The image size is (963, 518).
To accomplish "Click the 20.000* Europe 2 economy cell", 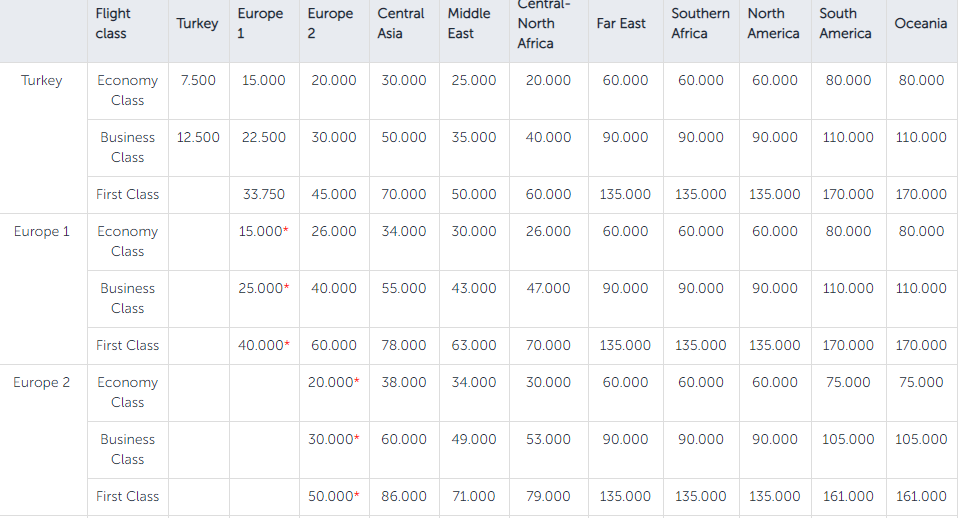I will [333, 383].
